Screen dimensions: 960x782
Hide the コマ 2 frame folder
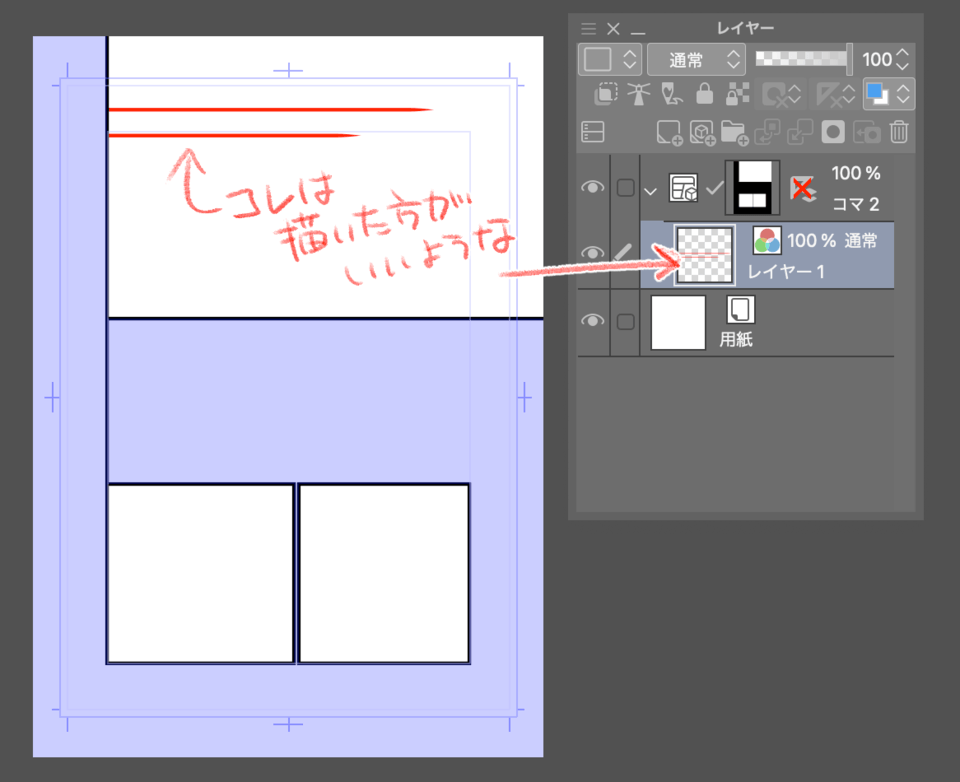593,187
